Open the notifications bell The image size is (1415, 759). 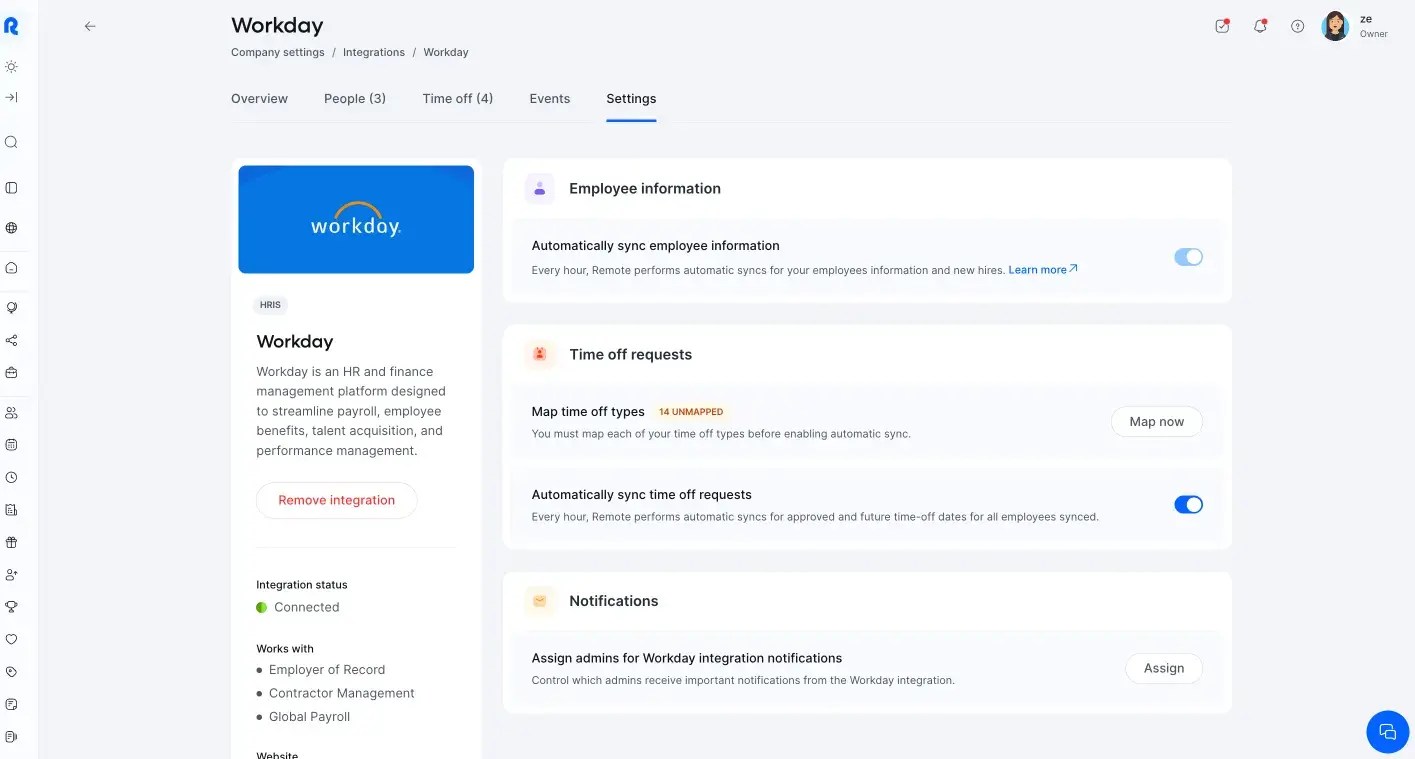(x=1260, y=26)
